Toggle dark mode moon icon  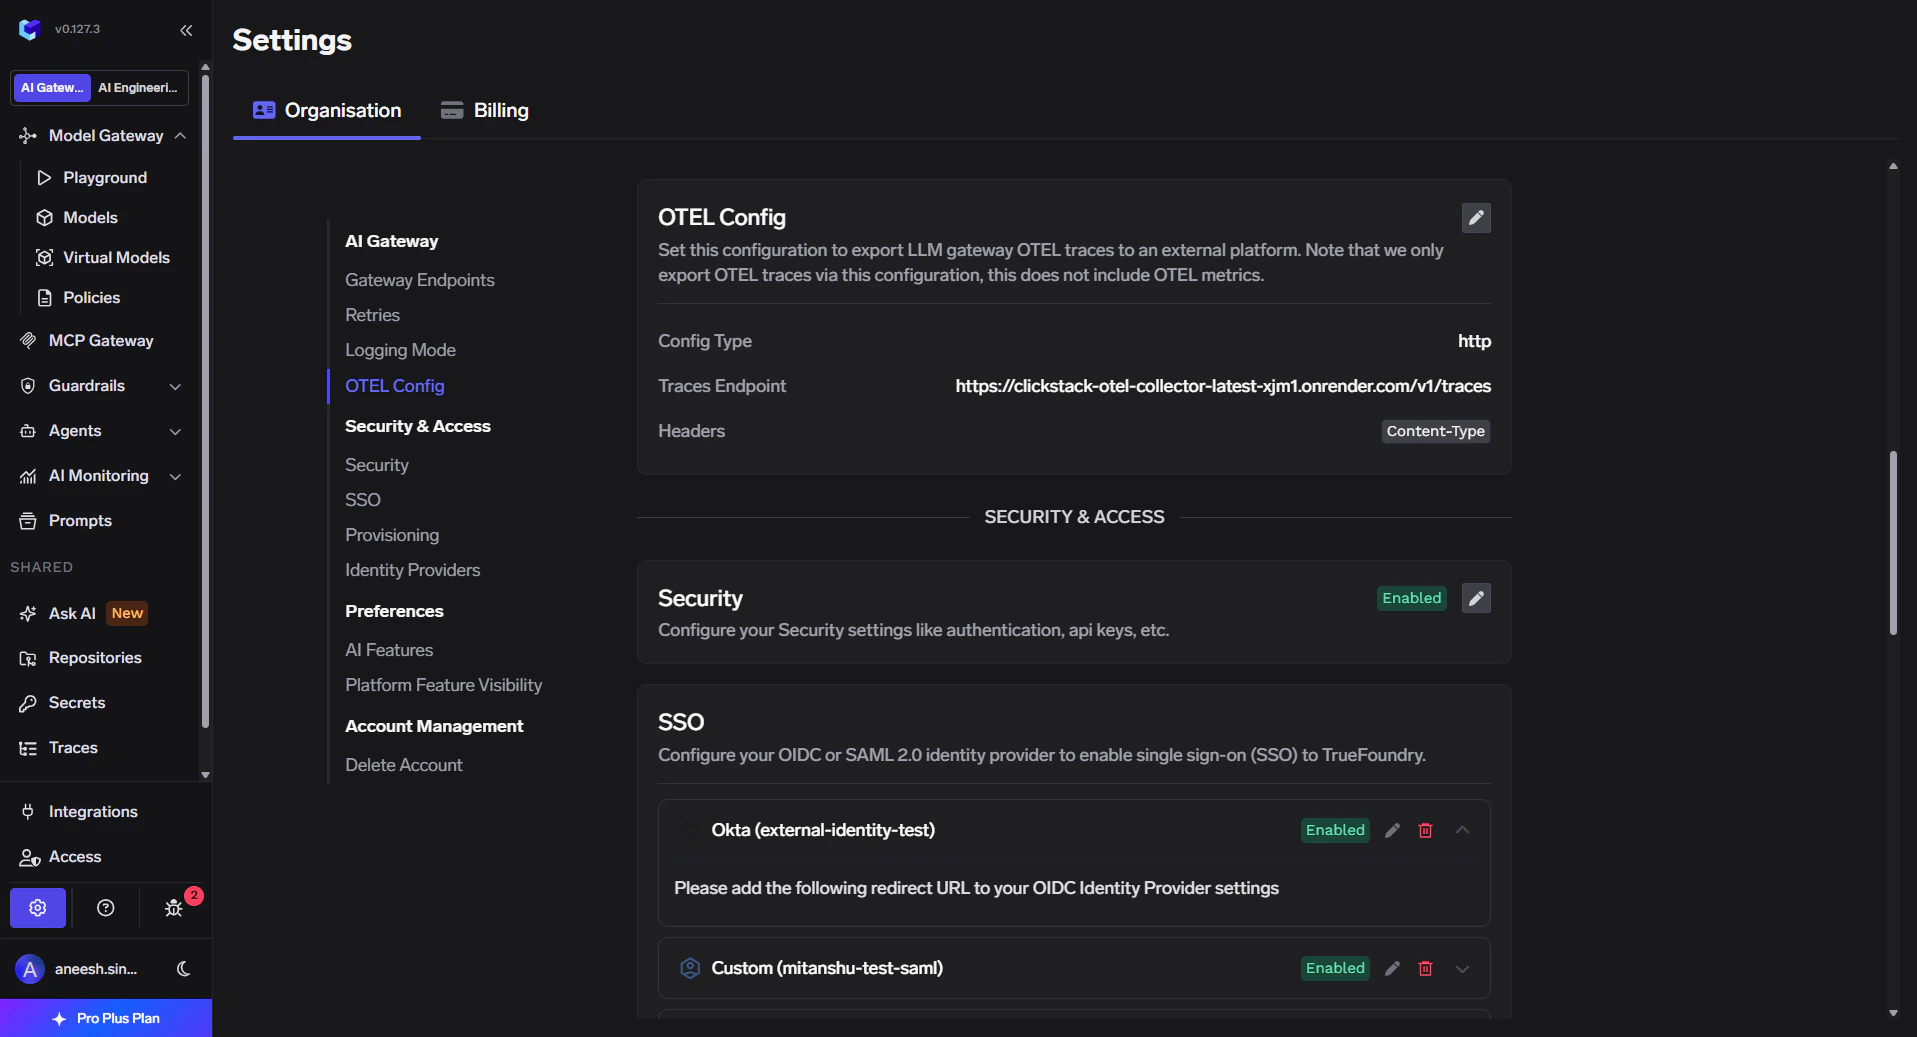(184, 968)
